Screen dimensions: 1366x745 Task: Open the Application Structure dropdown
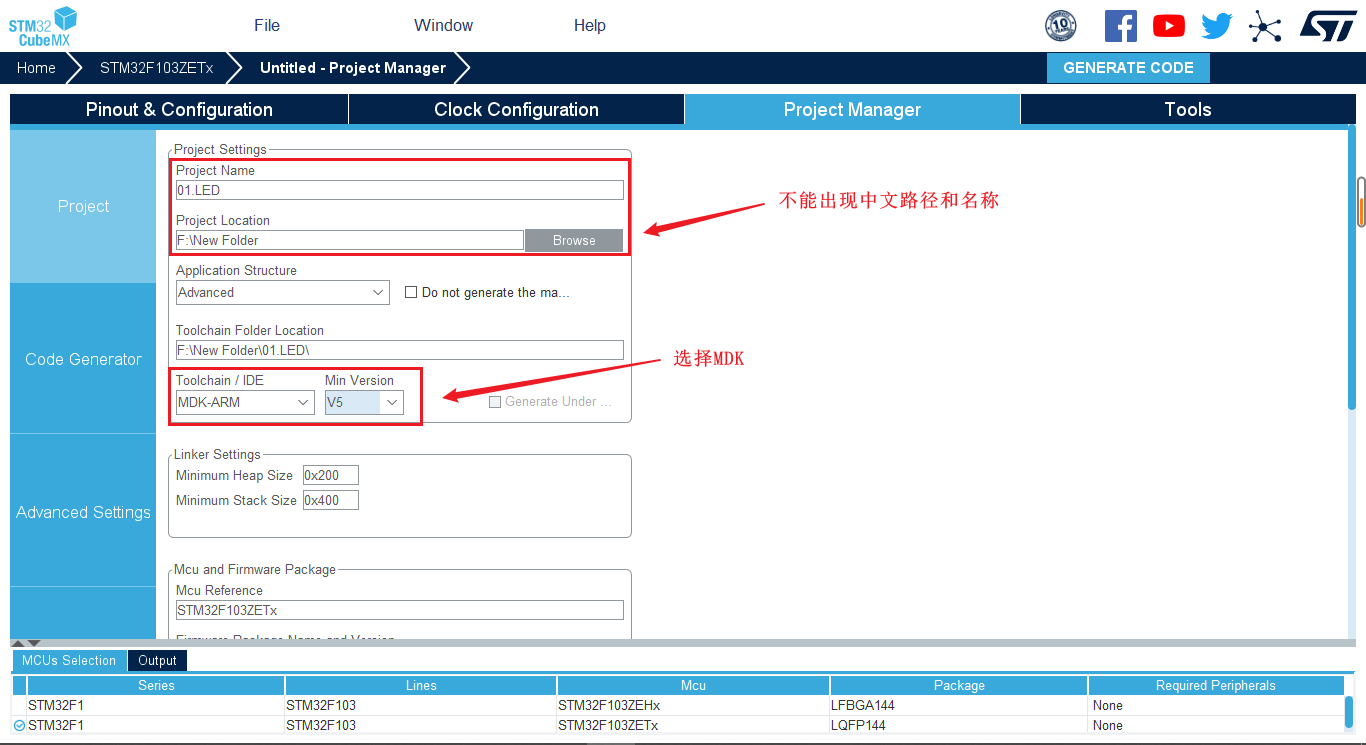(x=282, y=292)
